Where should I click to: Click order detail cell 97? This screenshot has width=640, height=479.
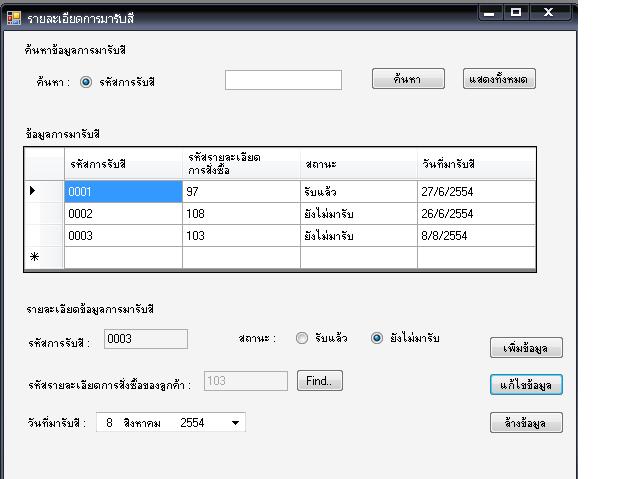click(241, 192)
